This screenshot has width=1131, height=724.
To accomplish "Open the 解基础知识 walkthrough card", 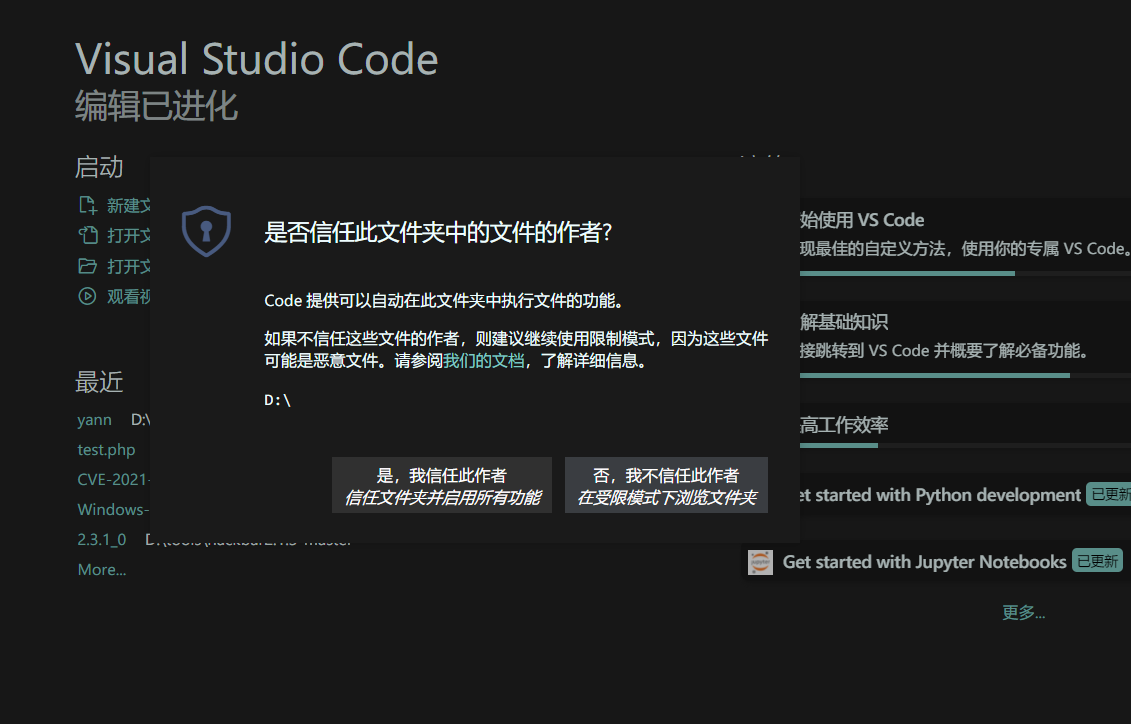I will [965, 338].
